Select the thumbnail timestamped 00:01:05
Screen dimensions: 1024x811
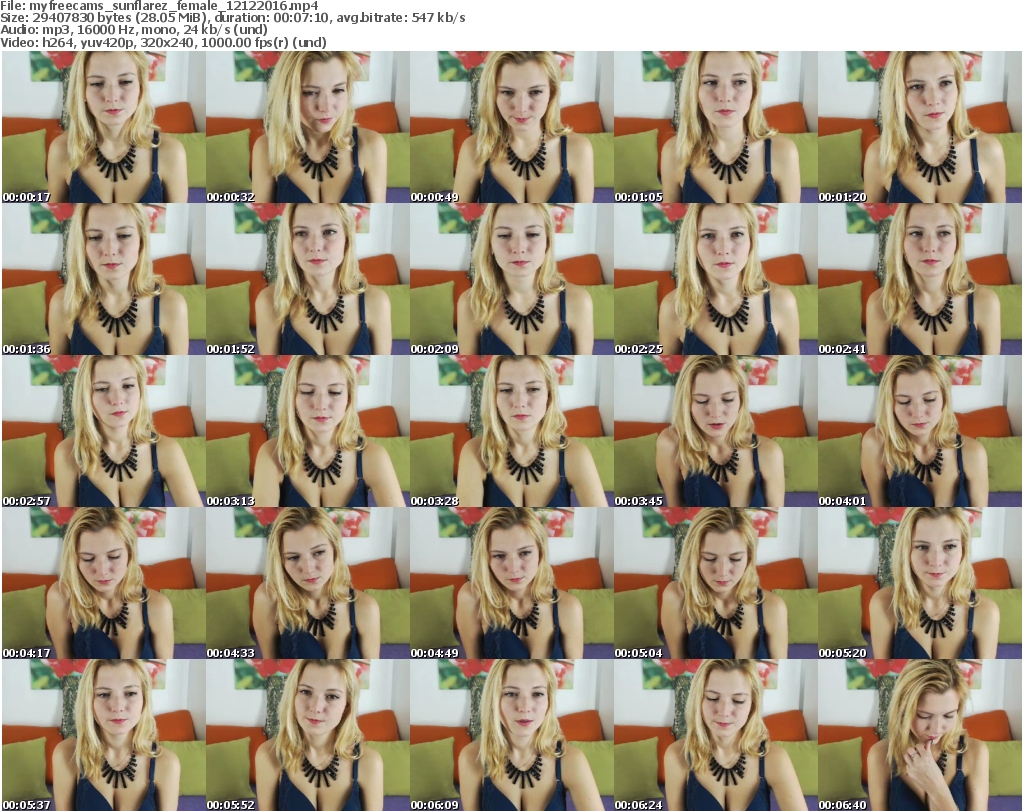[x=716, y=127]
